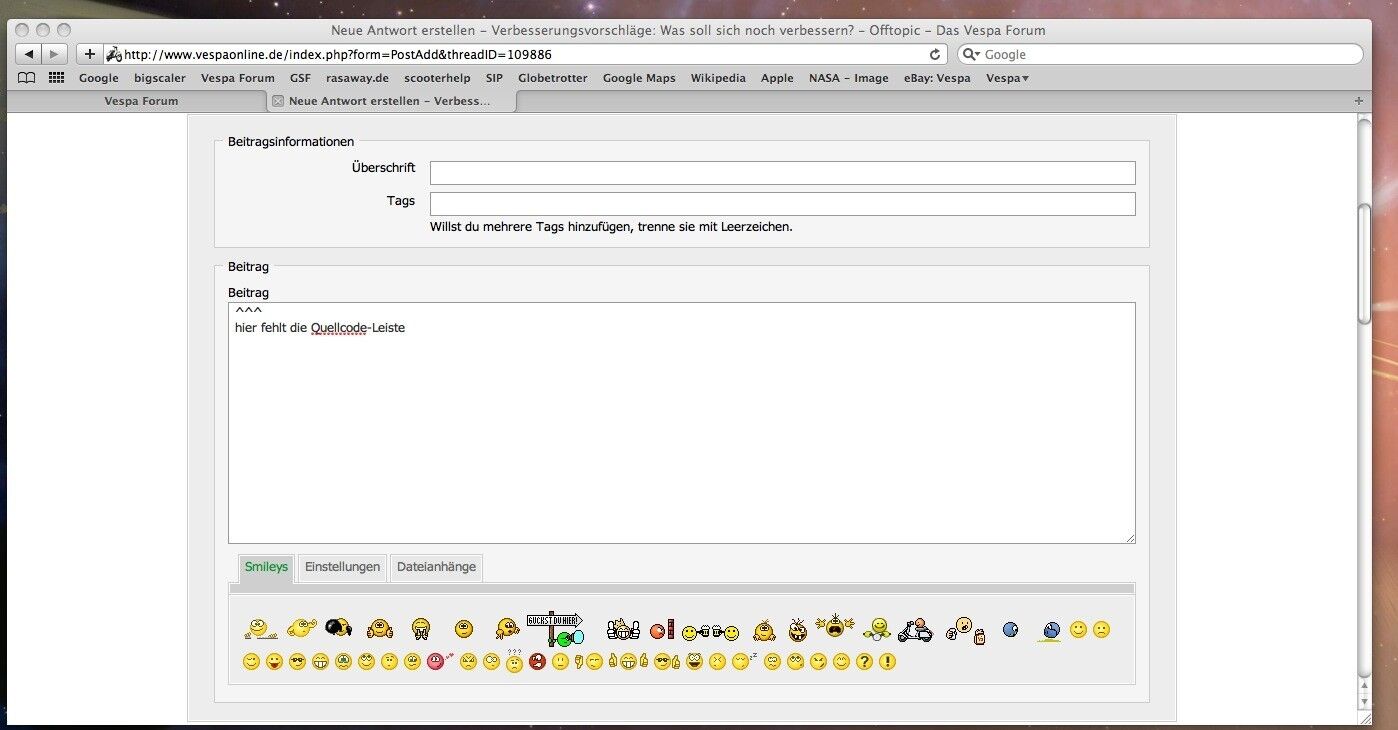Reload the page with the refresh icon
The width and height of the screenshot is (1398, 730).
coord(935,54)
